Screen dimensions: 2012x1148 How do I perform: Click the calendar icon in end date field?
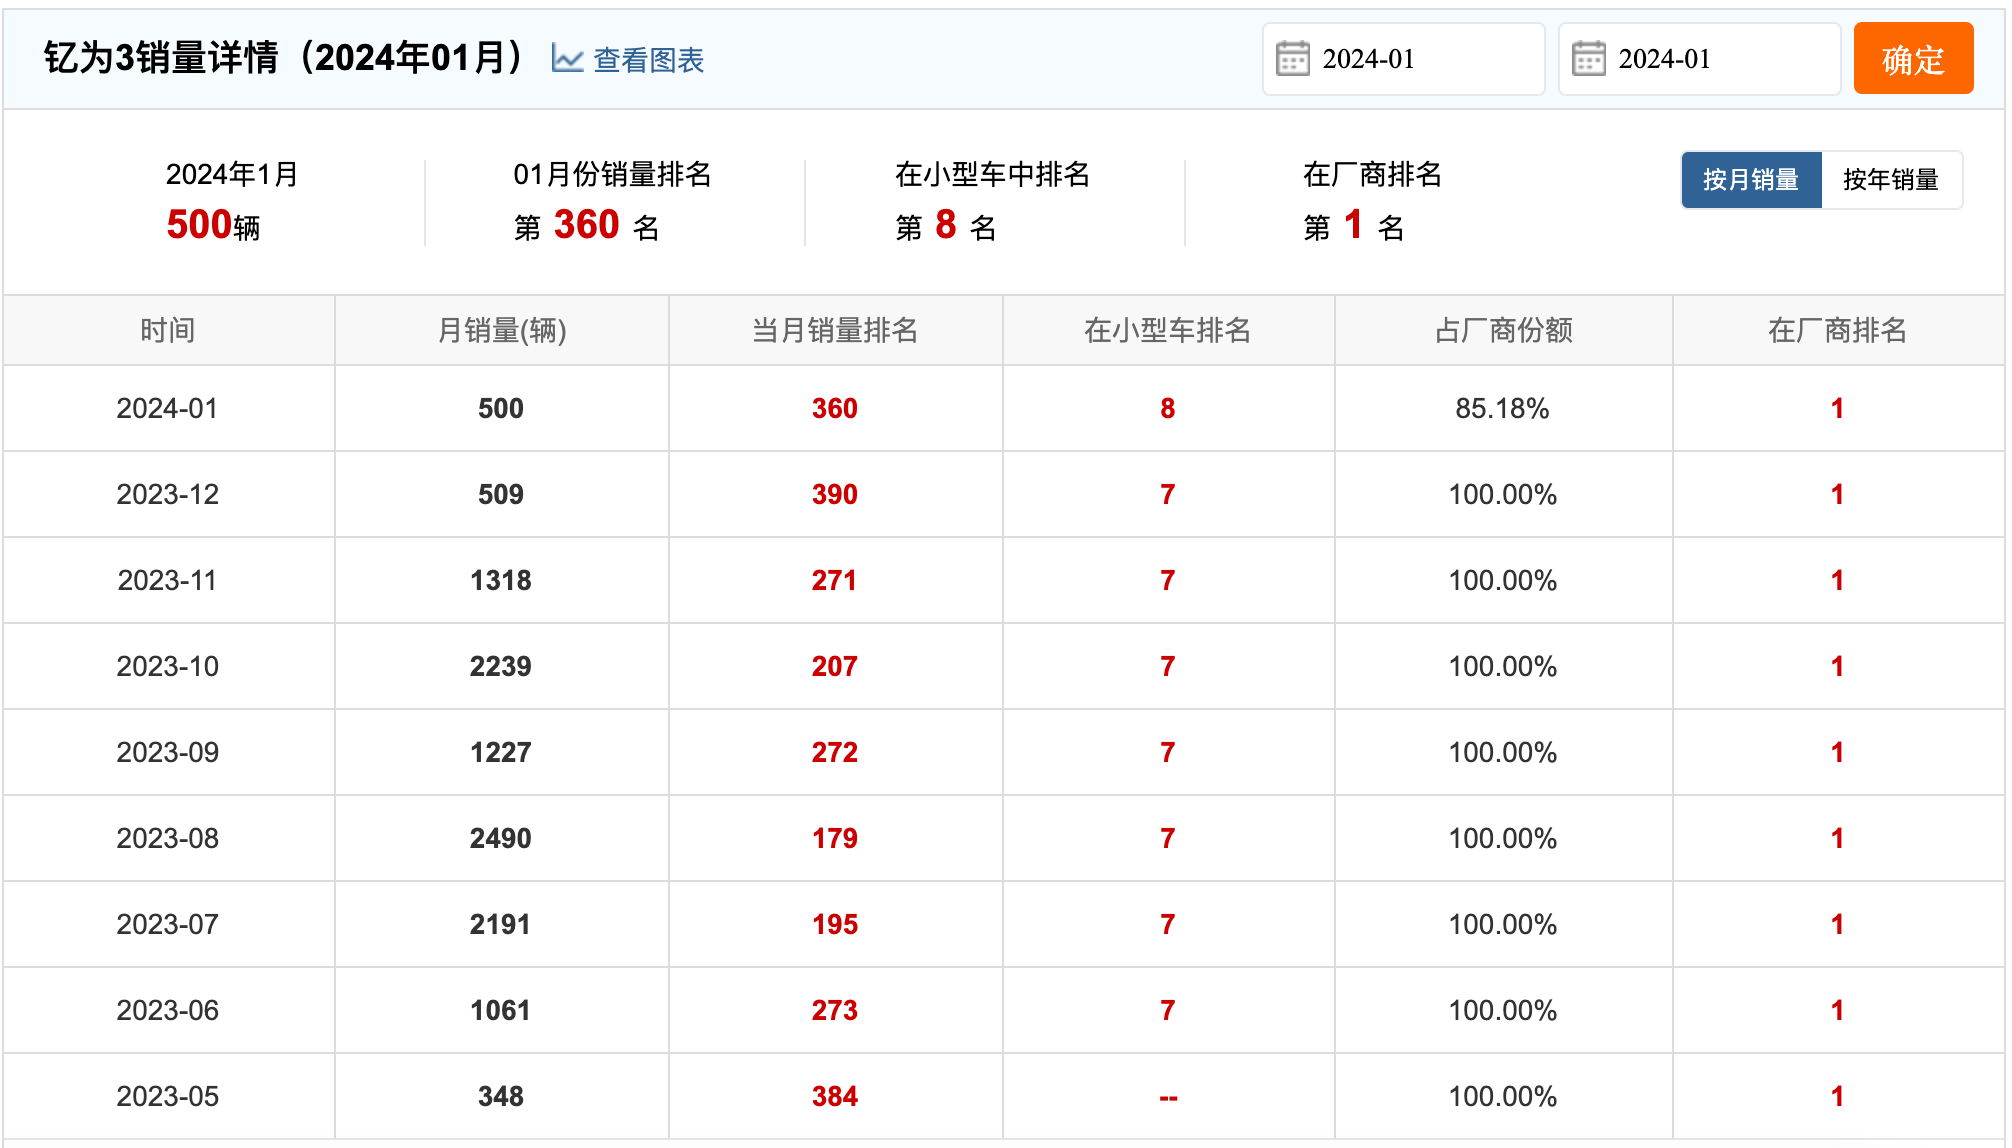[x=1588, y=59]
